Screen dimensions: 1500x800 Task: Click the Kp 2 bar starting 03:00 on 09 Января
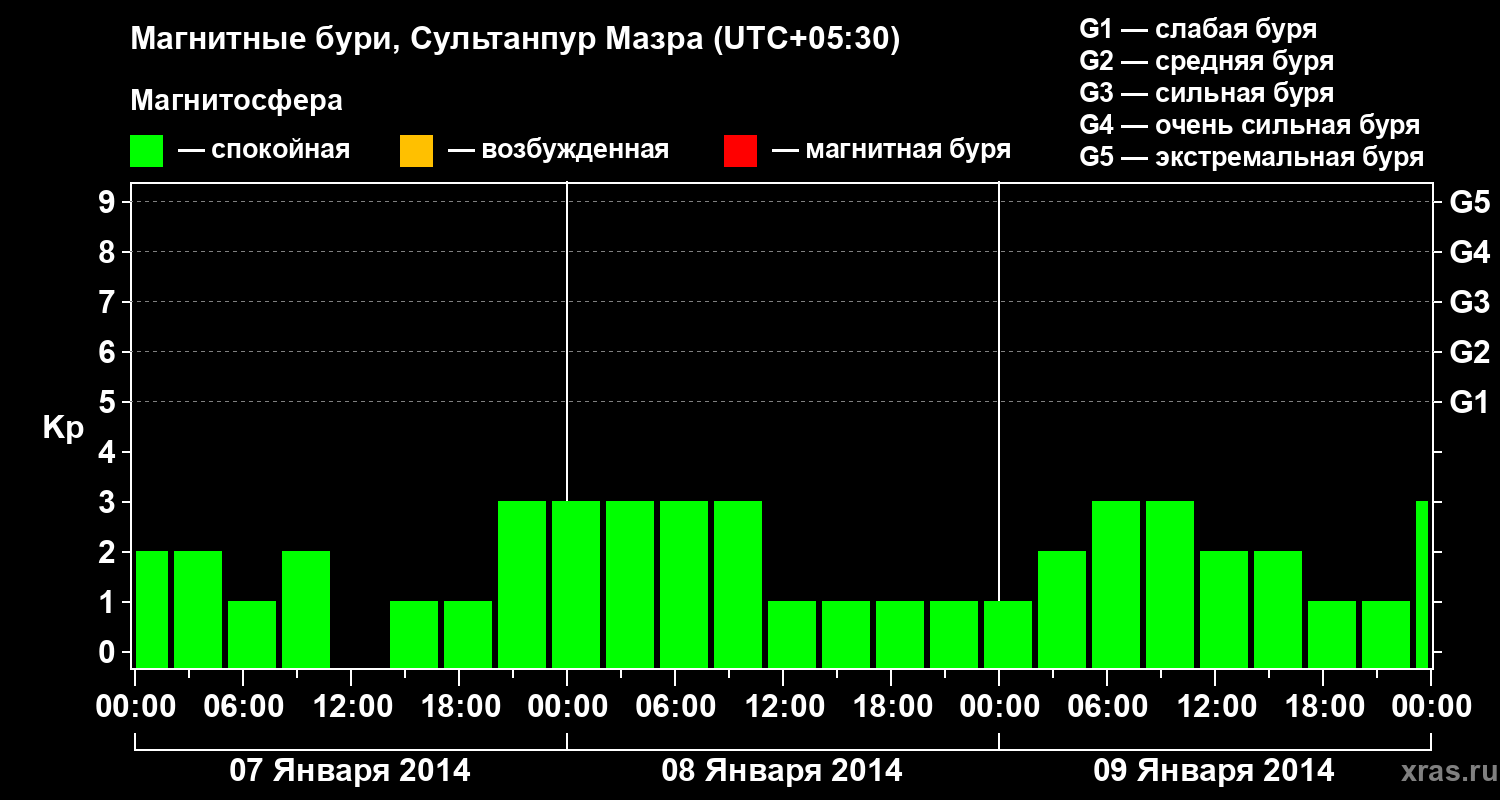pyautogui.click(x=1062, y=609)
